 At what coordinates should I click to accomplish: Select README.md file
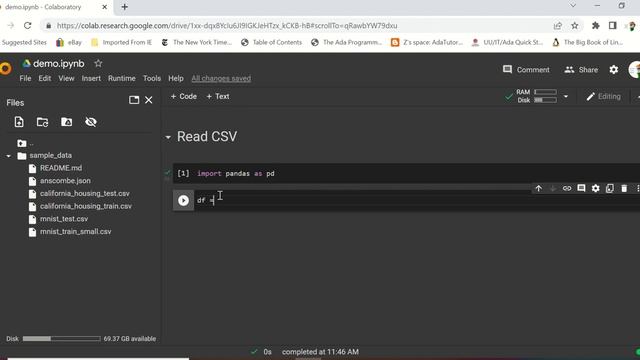point(60,168)
